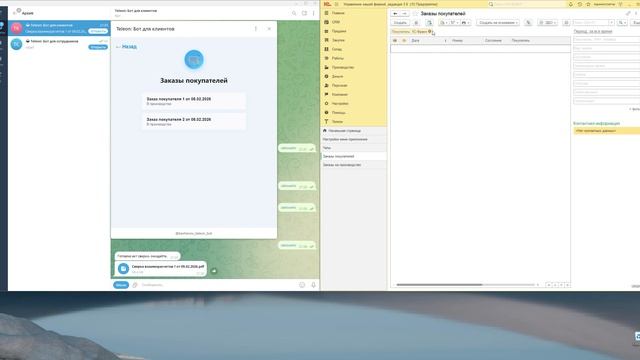Click Открыть on Teleon: Бот для клиентов chat
Image resolution: width=640 pixels, height=360 pixels.
(98, 31)
